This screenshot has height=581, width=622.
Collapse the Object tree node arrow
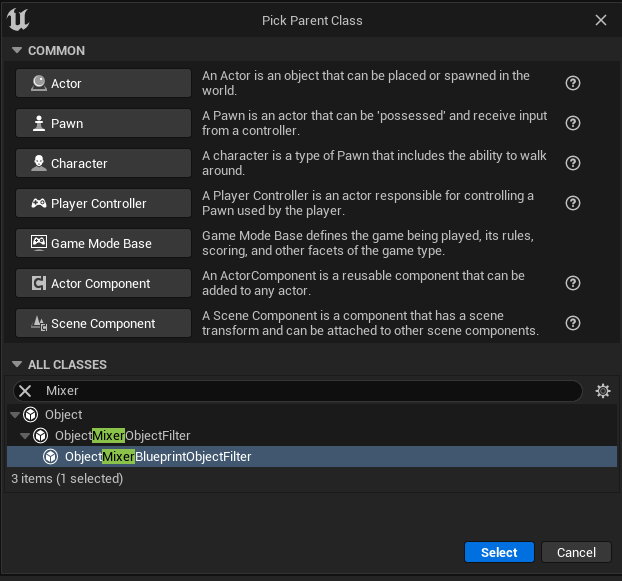(x=15, y=415)
